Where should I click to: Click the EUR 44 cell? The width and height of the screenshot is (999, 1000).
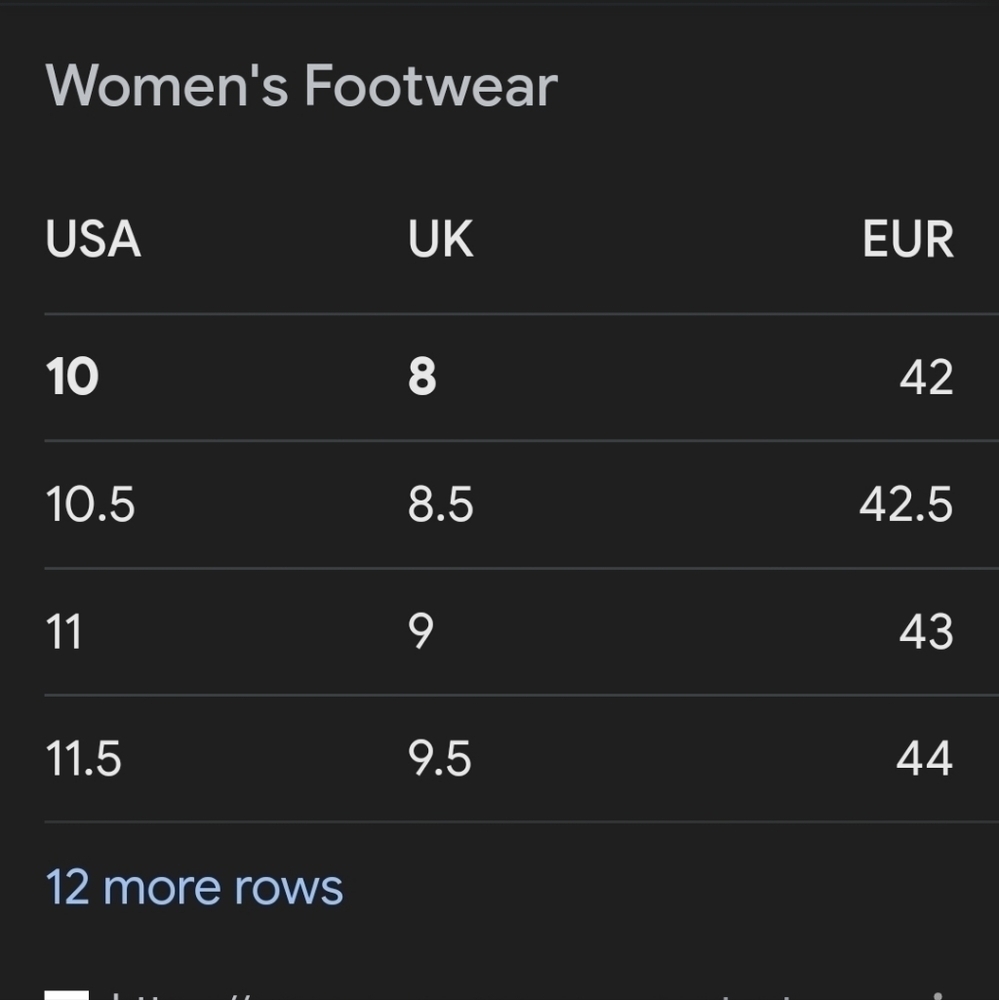(x=924, y=758)
